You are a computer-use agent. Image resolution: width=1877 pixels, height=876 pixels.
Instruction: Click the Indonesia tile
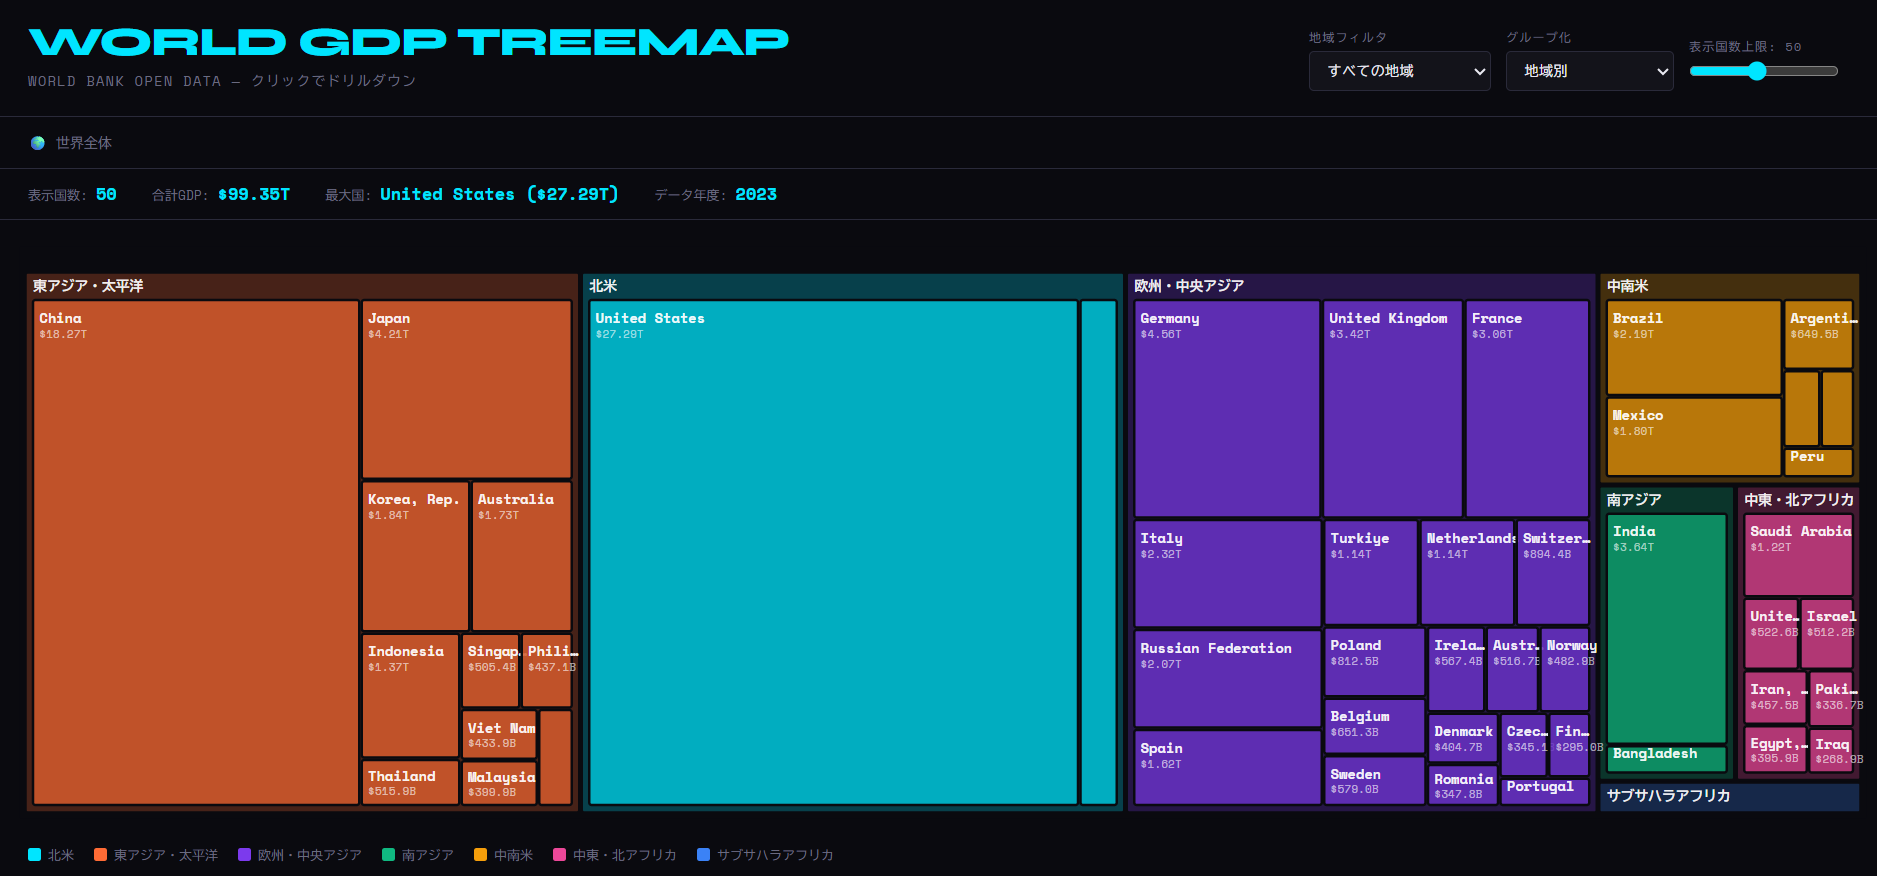(410, 695)
